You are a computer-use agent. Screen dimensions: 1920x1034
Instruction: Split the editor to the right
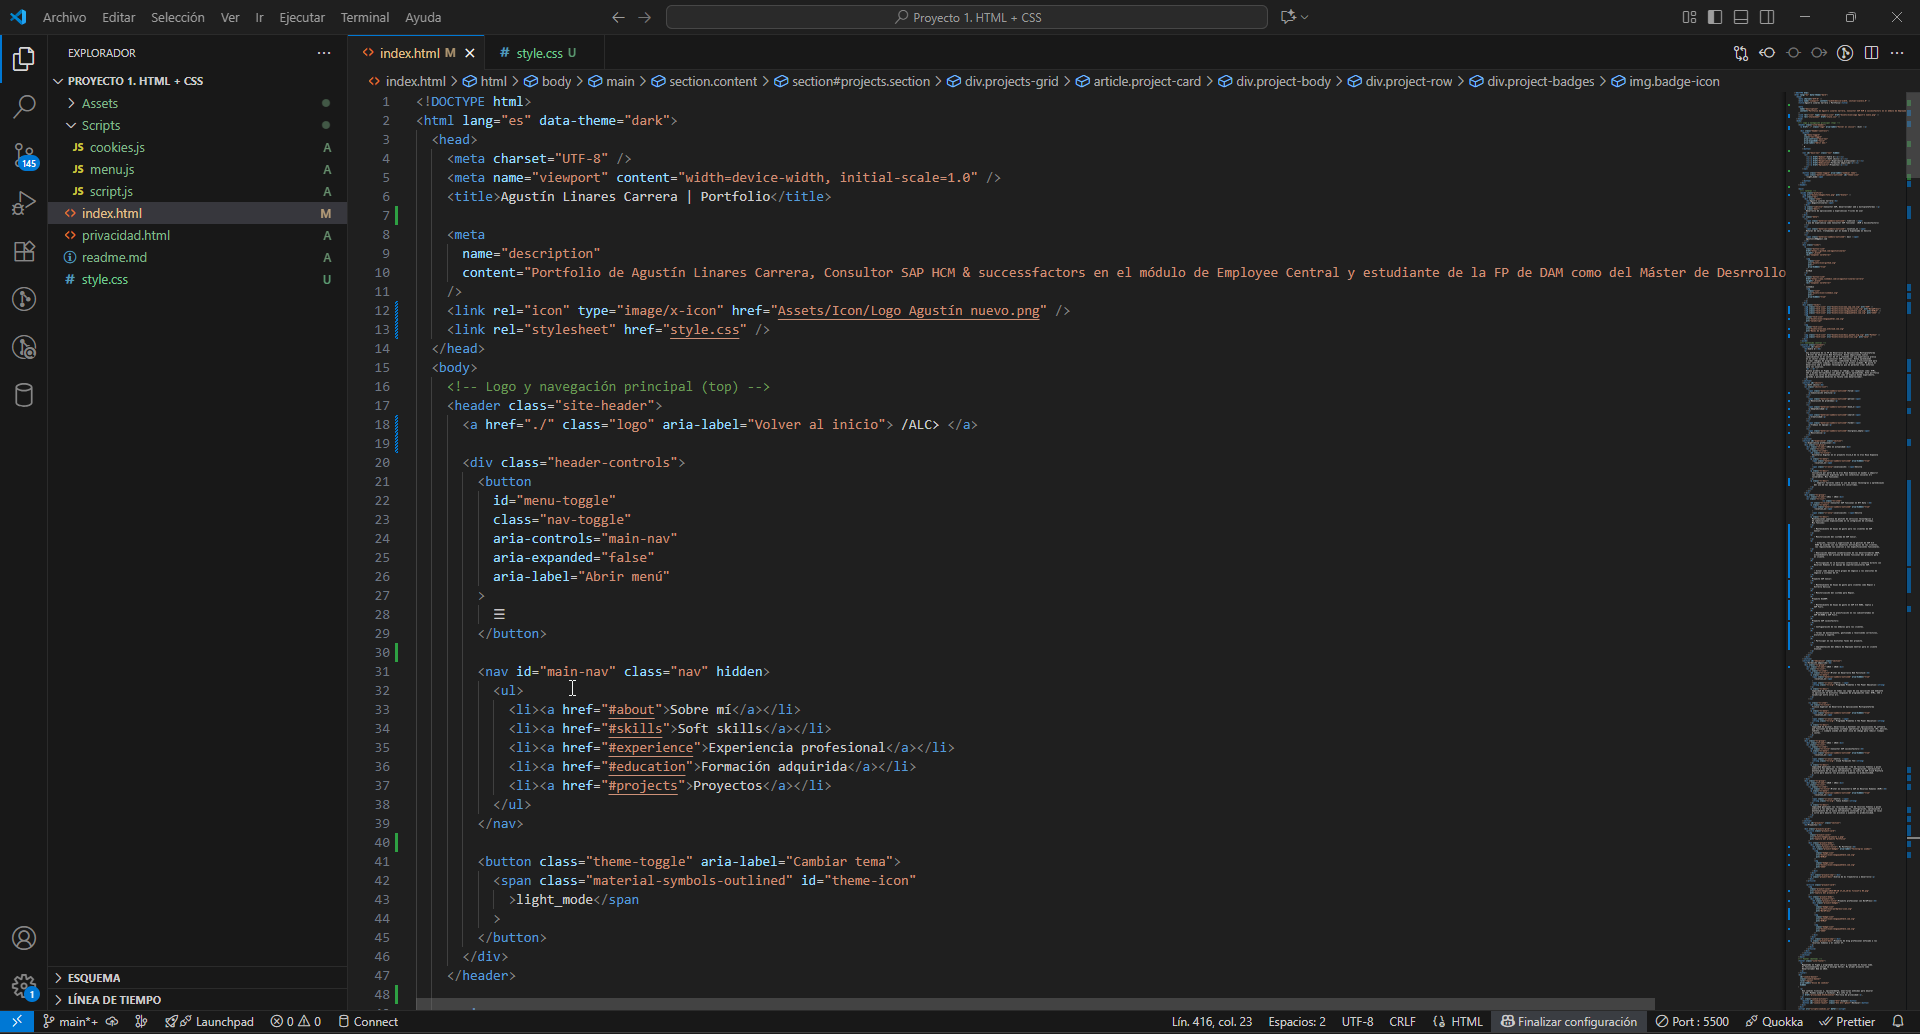pyautogui.click(x=1871, y=53)
